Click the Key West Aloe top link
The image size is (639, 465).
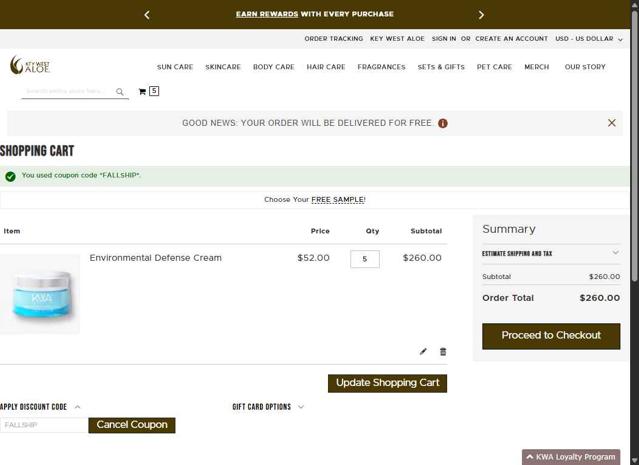coord(397,39)
